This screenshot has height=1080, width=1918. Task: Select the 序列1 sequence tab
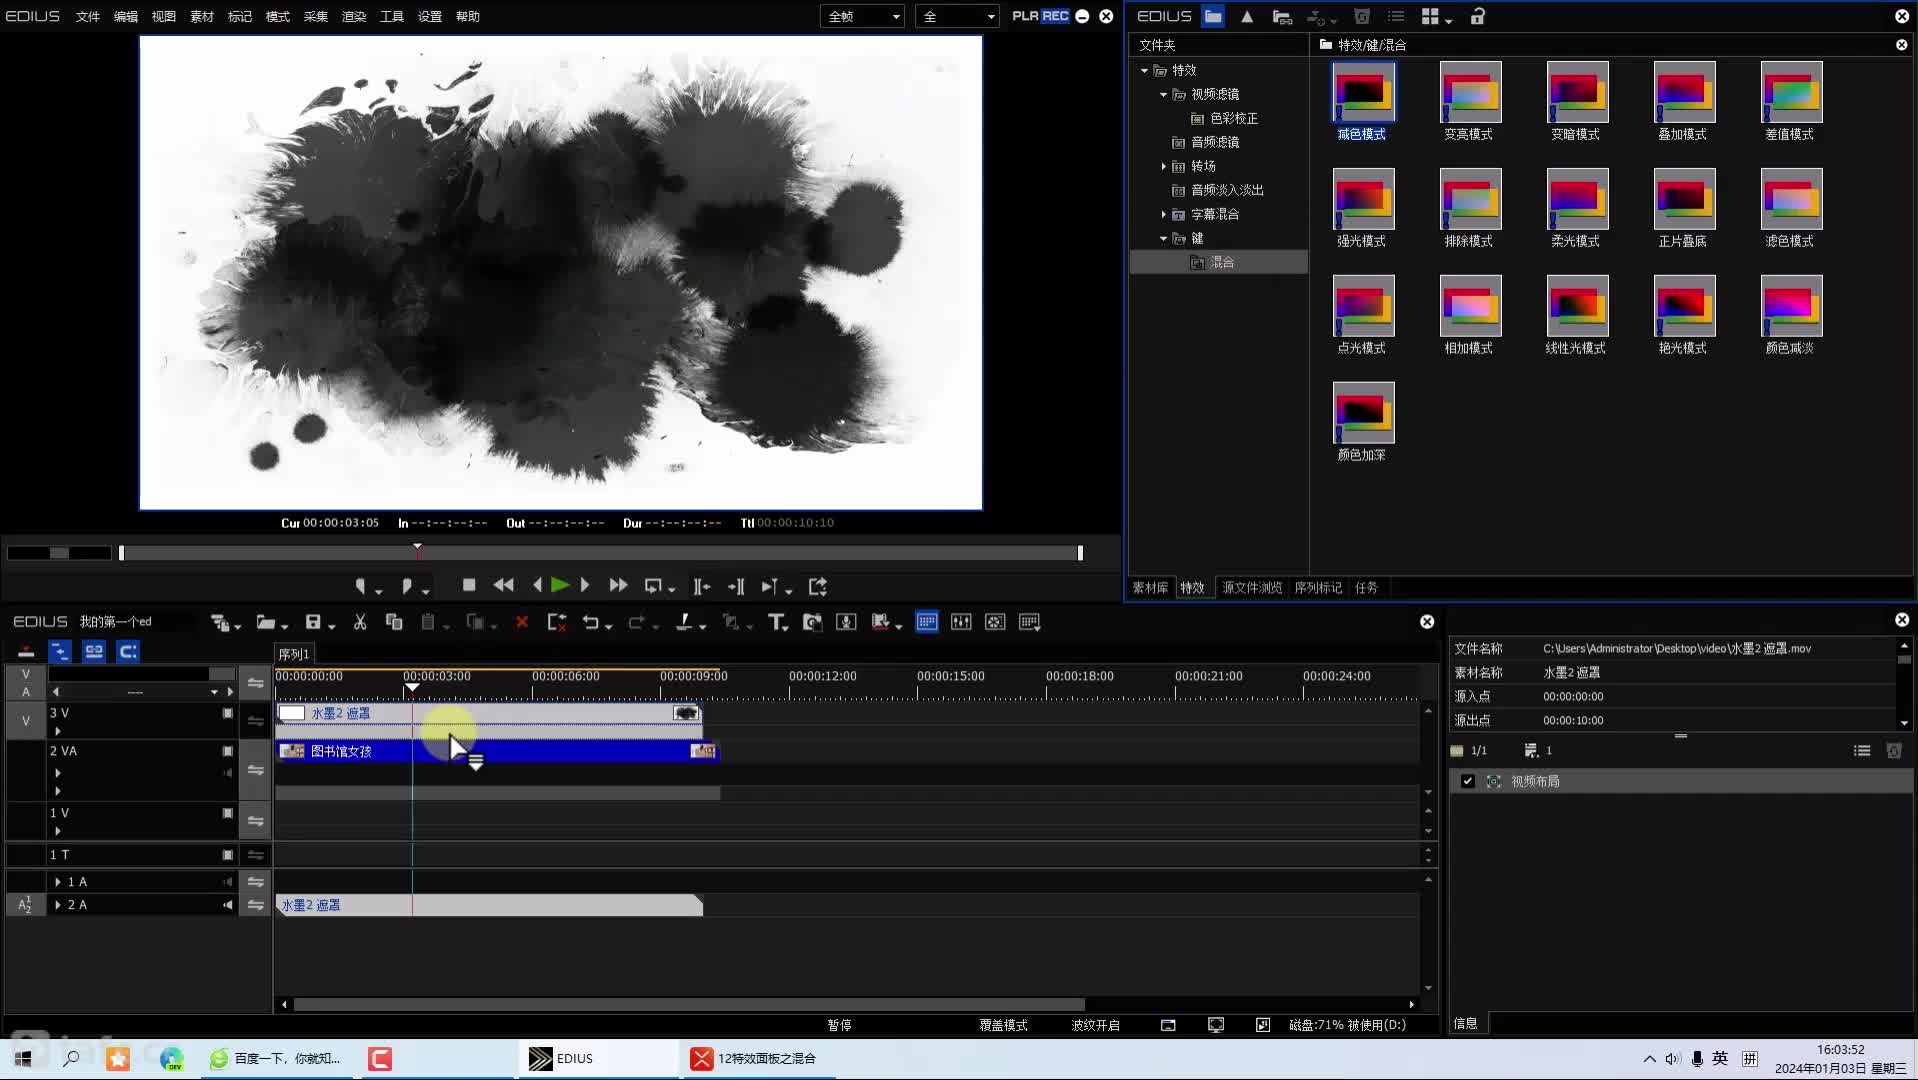294,654
